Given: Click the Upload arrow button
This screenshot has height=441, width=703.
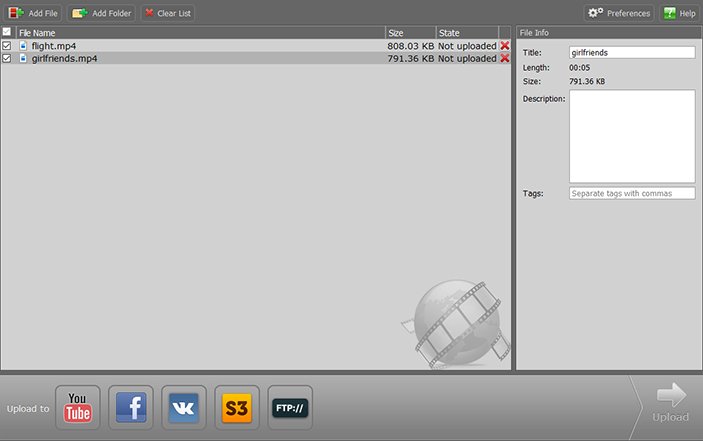Looking at the screenshot, I should tap(671, 402).
